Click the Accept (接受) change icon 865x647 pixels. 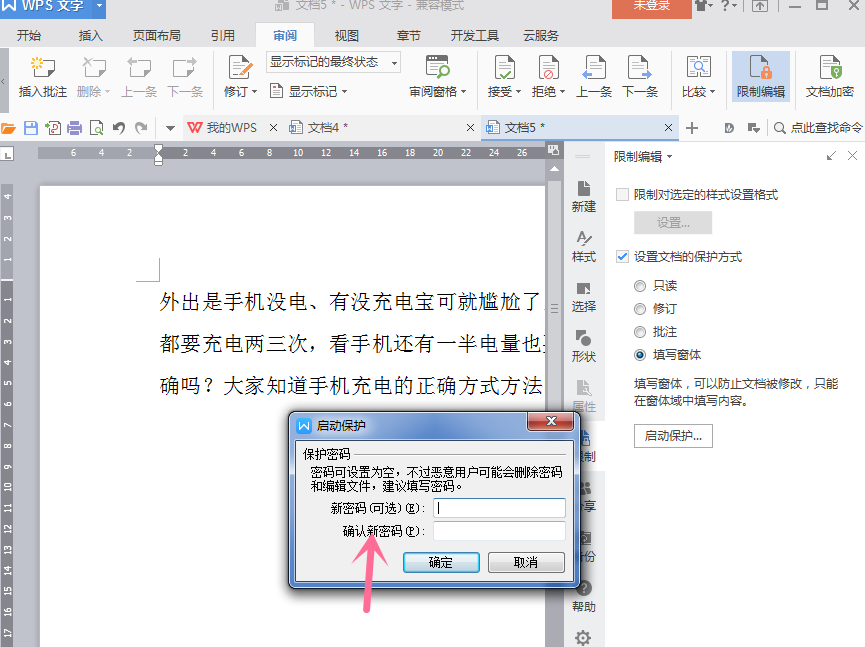504,68
